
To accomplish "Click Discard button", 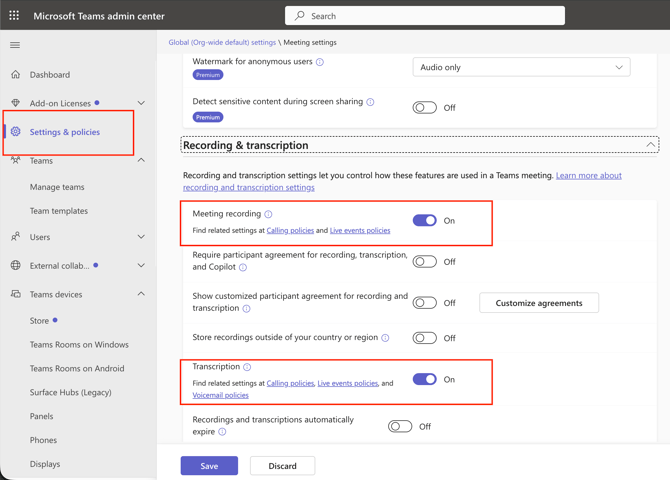I will pos(282,465).
